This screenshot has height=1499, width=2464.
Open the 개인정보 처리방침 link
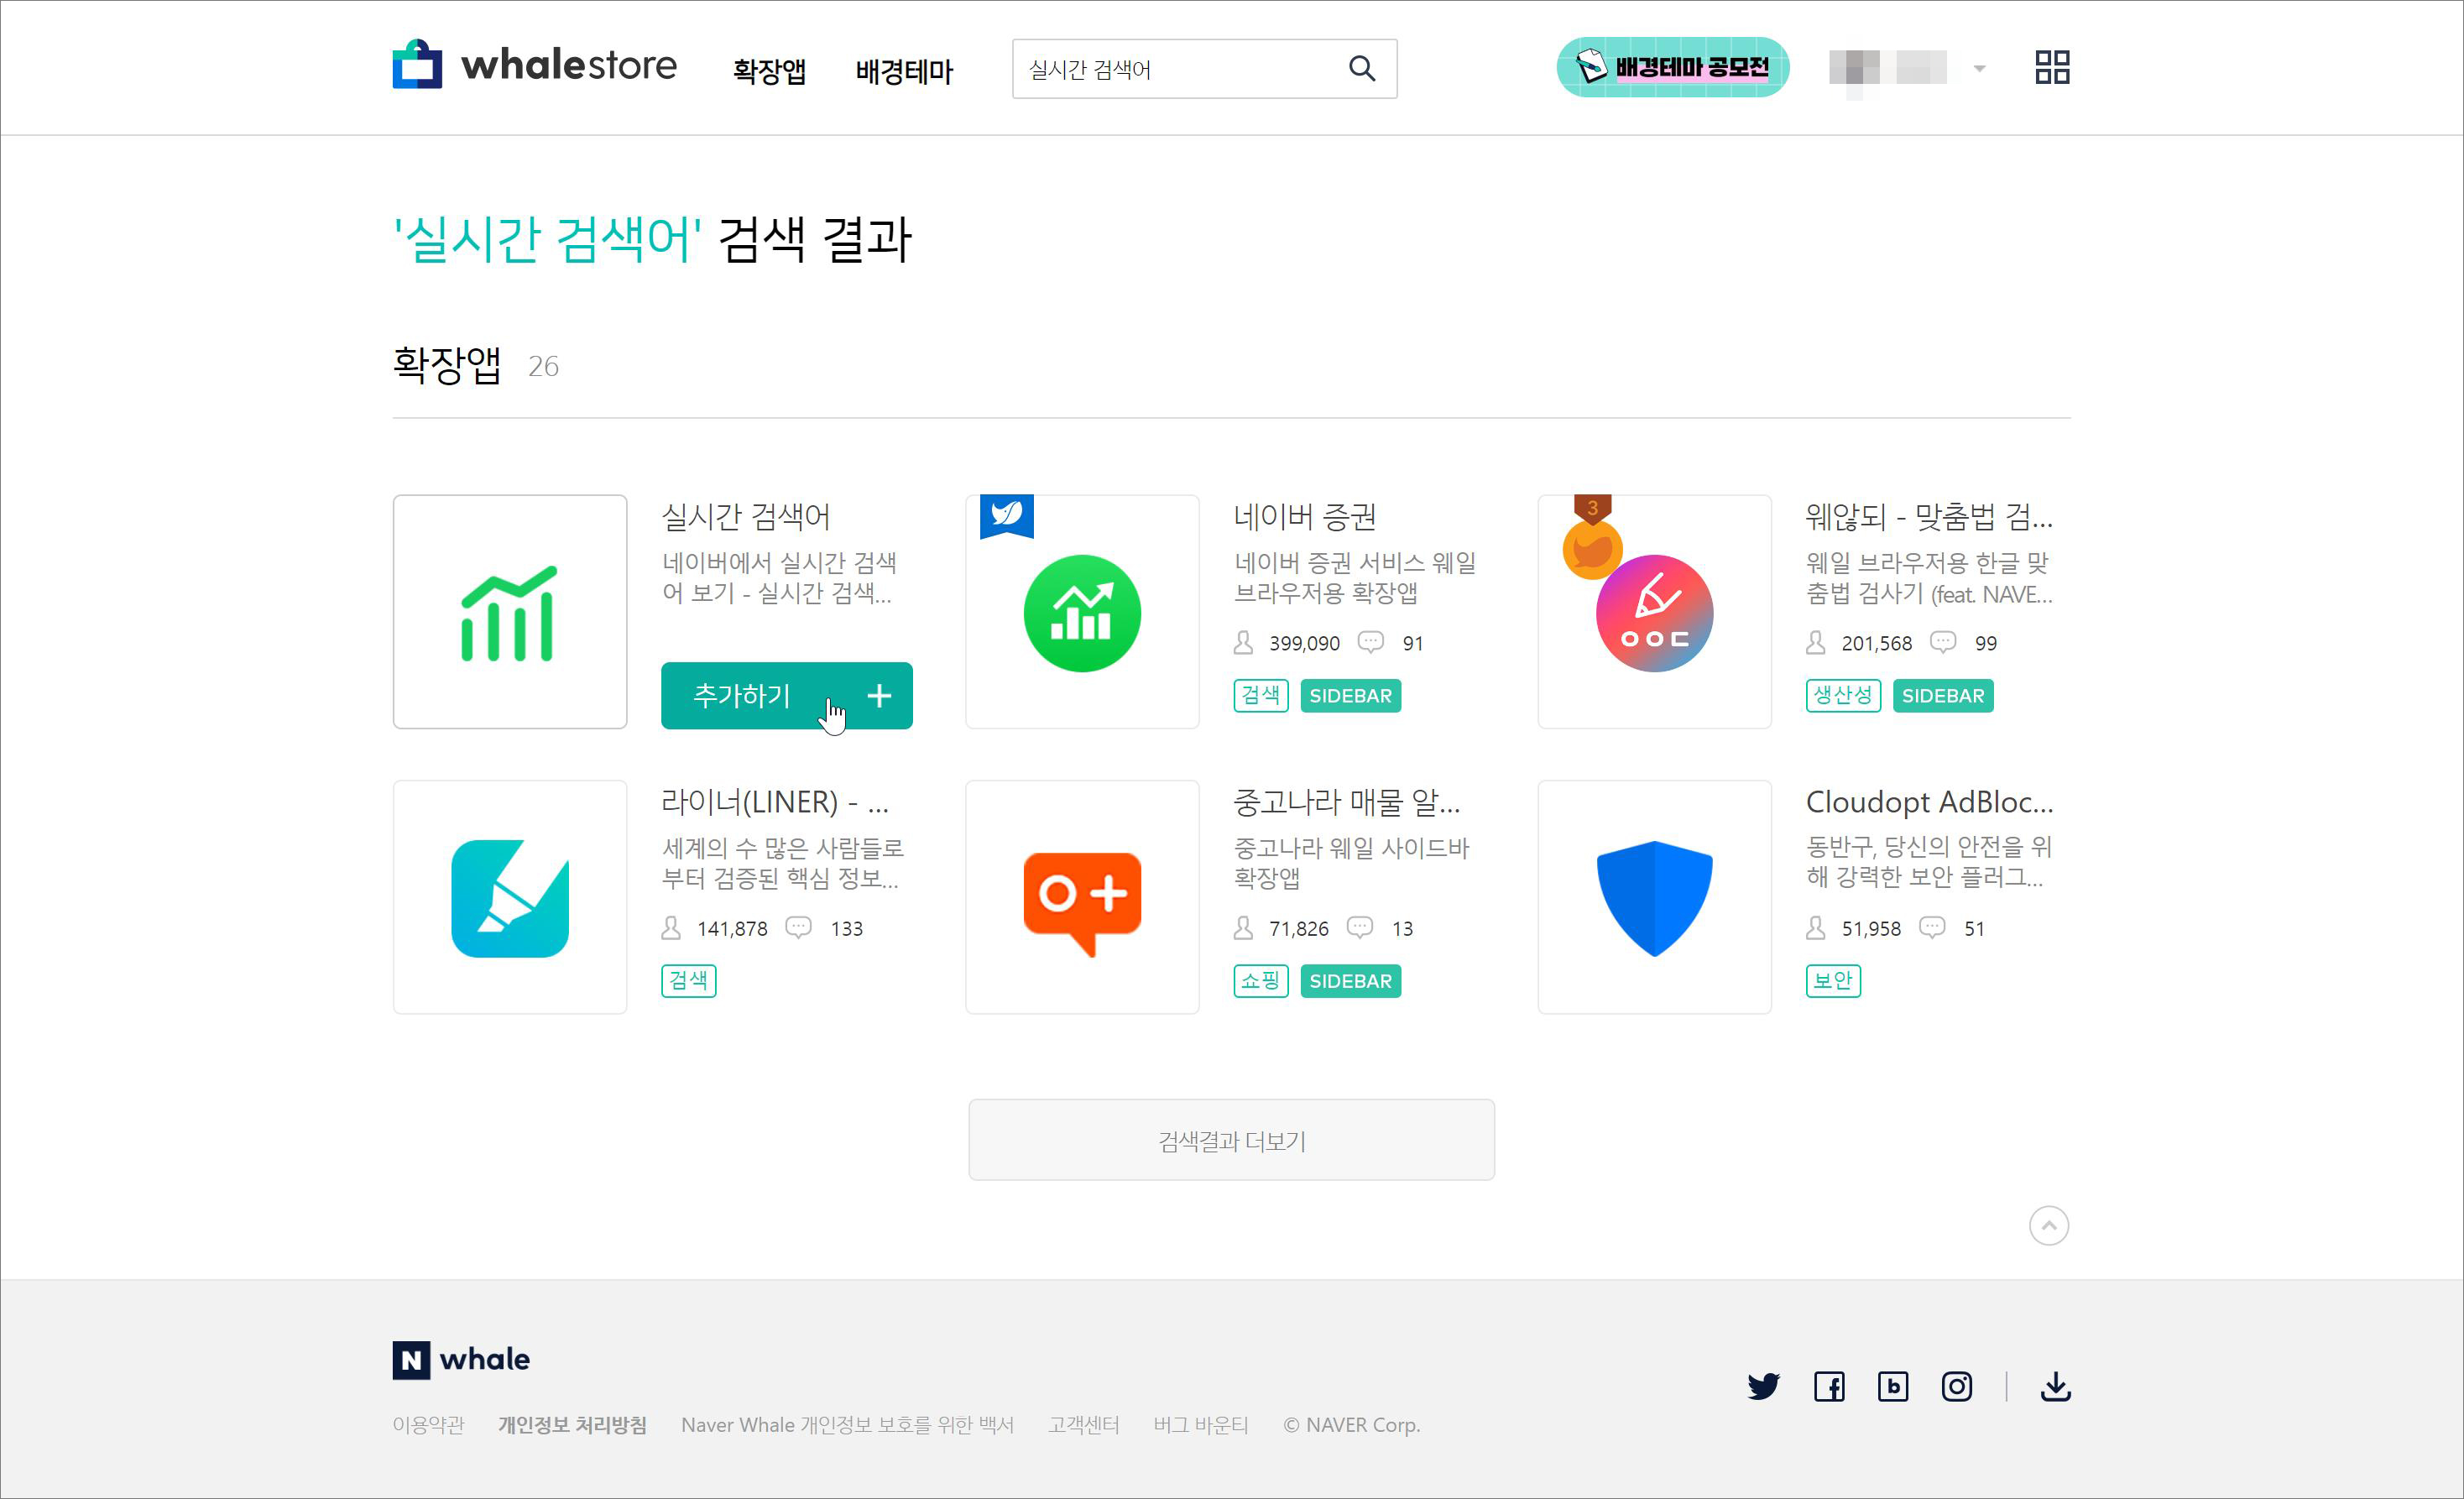pos(572,1424)
